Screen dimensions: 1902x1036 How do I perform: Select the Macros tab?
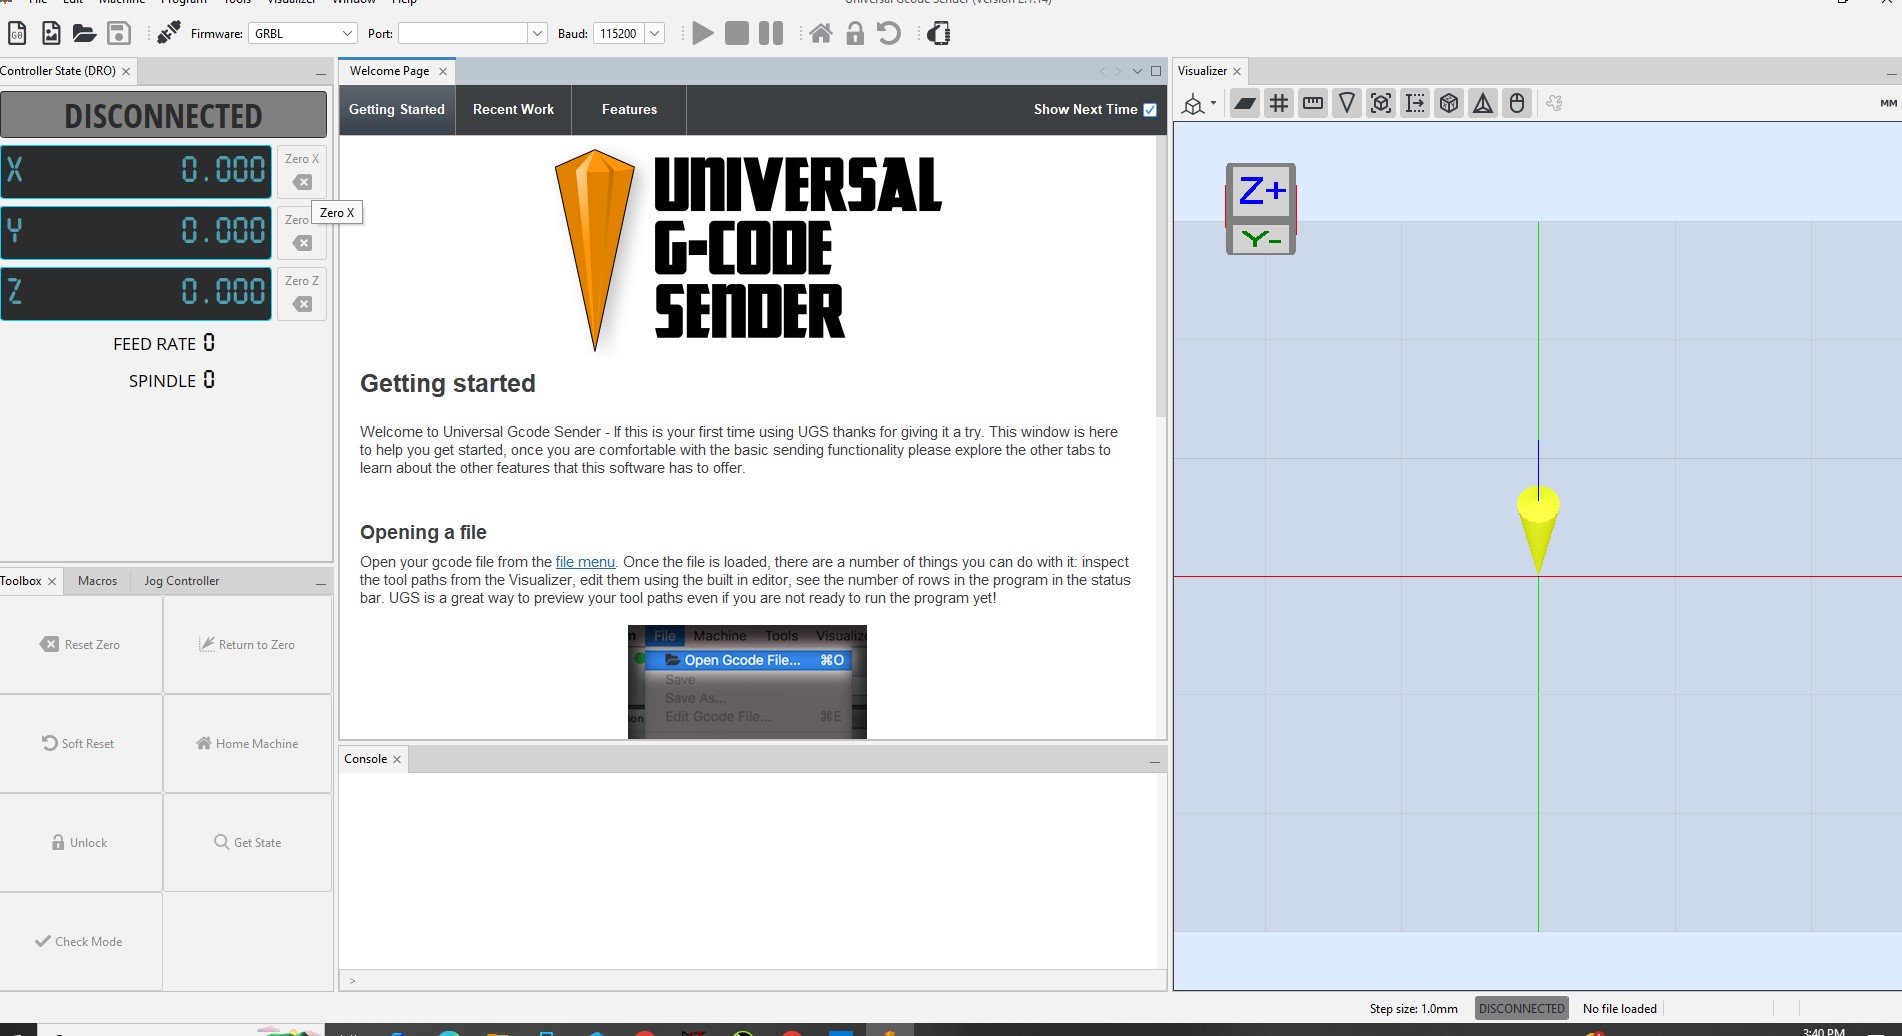[97, 581]
